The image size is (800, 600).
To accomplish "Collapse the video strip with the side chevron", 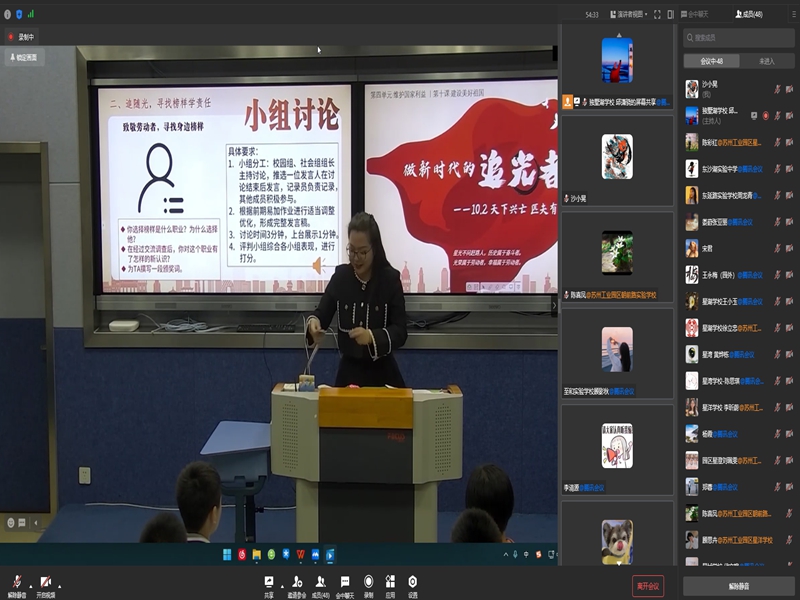I will tap(554, 306).
